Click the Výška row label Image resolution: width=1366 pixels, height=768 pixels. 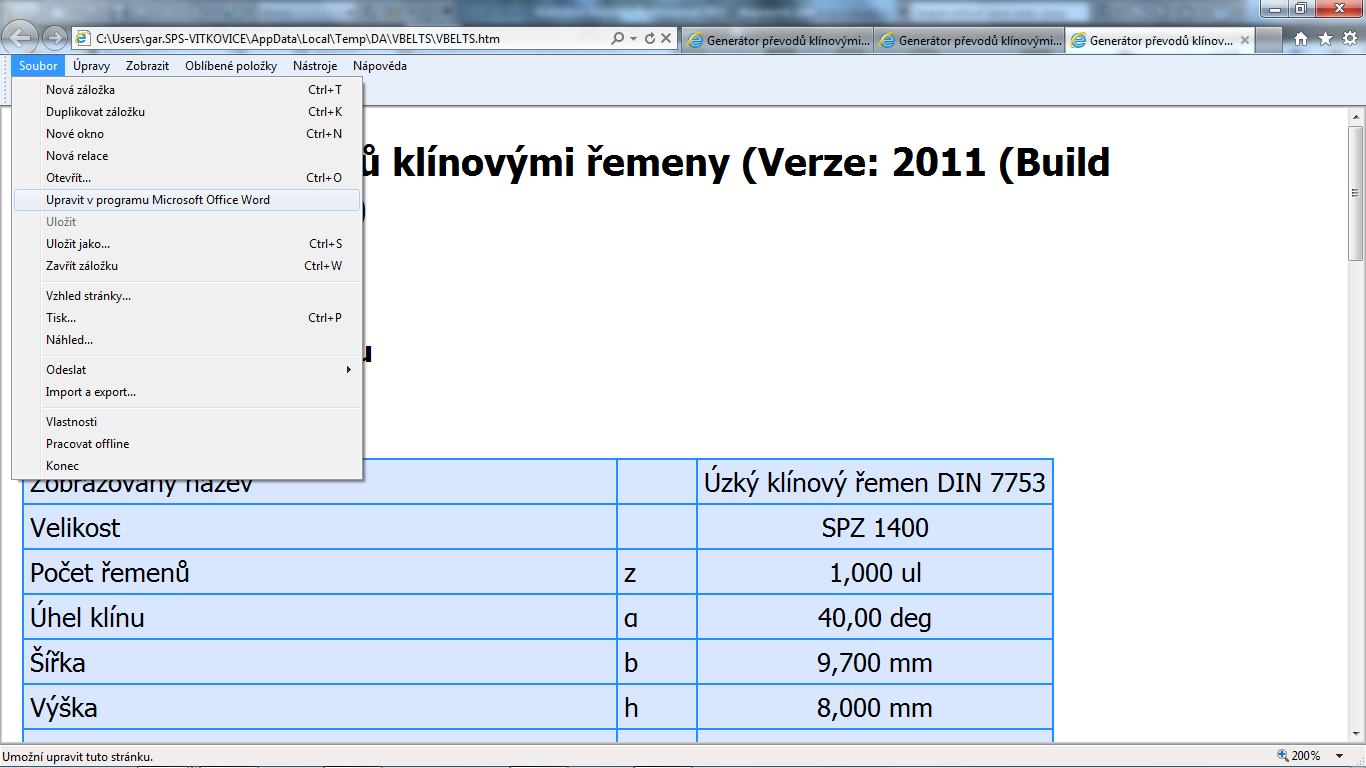click(x=64, y=708)
